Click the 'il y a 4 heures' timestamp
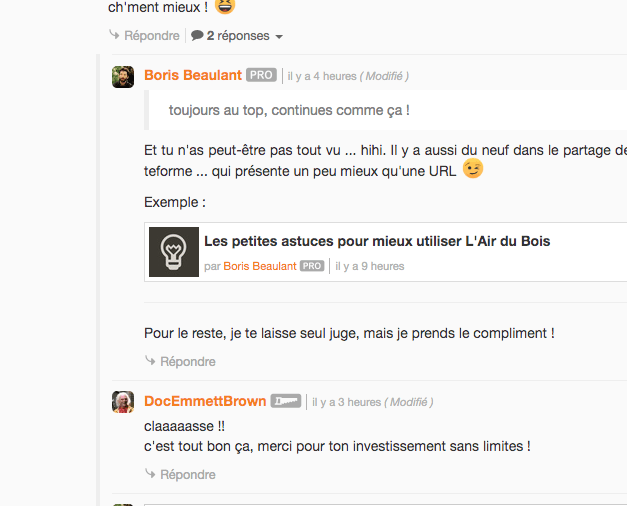This screenshot has width=627, height=506. pyautogui.click(x=322, y=76)
